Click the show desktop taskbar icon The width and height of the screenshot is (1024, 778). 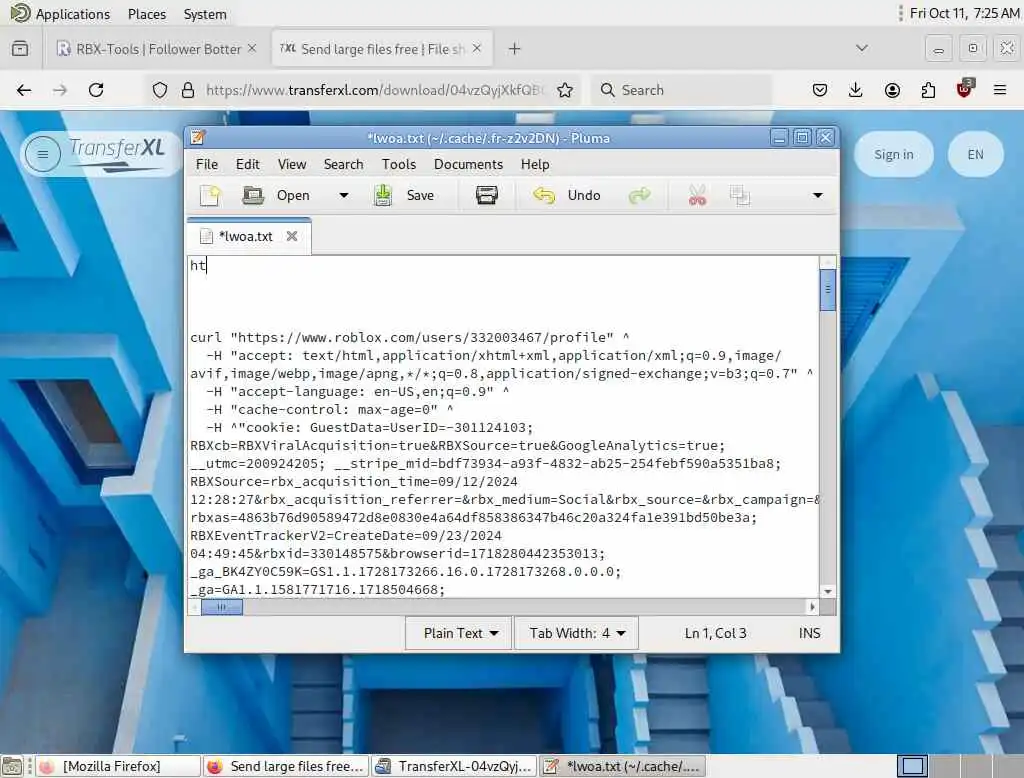click(x=12, y=766)
